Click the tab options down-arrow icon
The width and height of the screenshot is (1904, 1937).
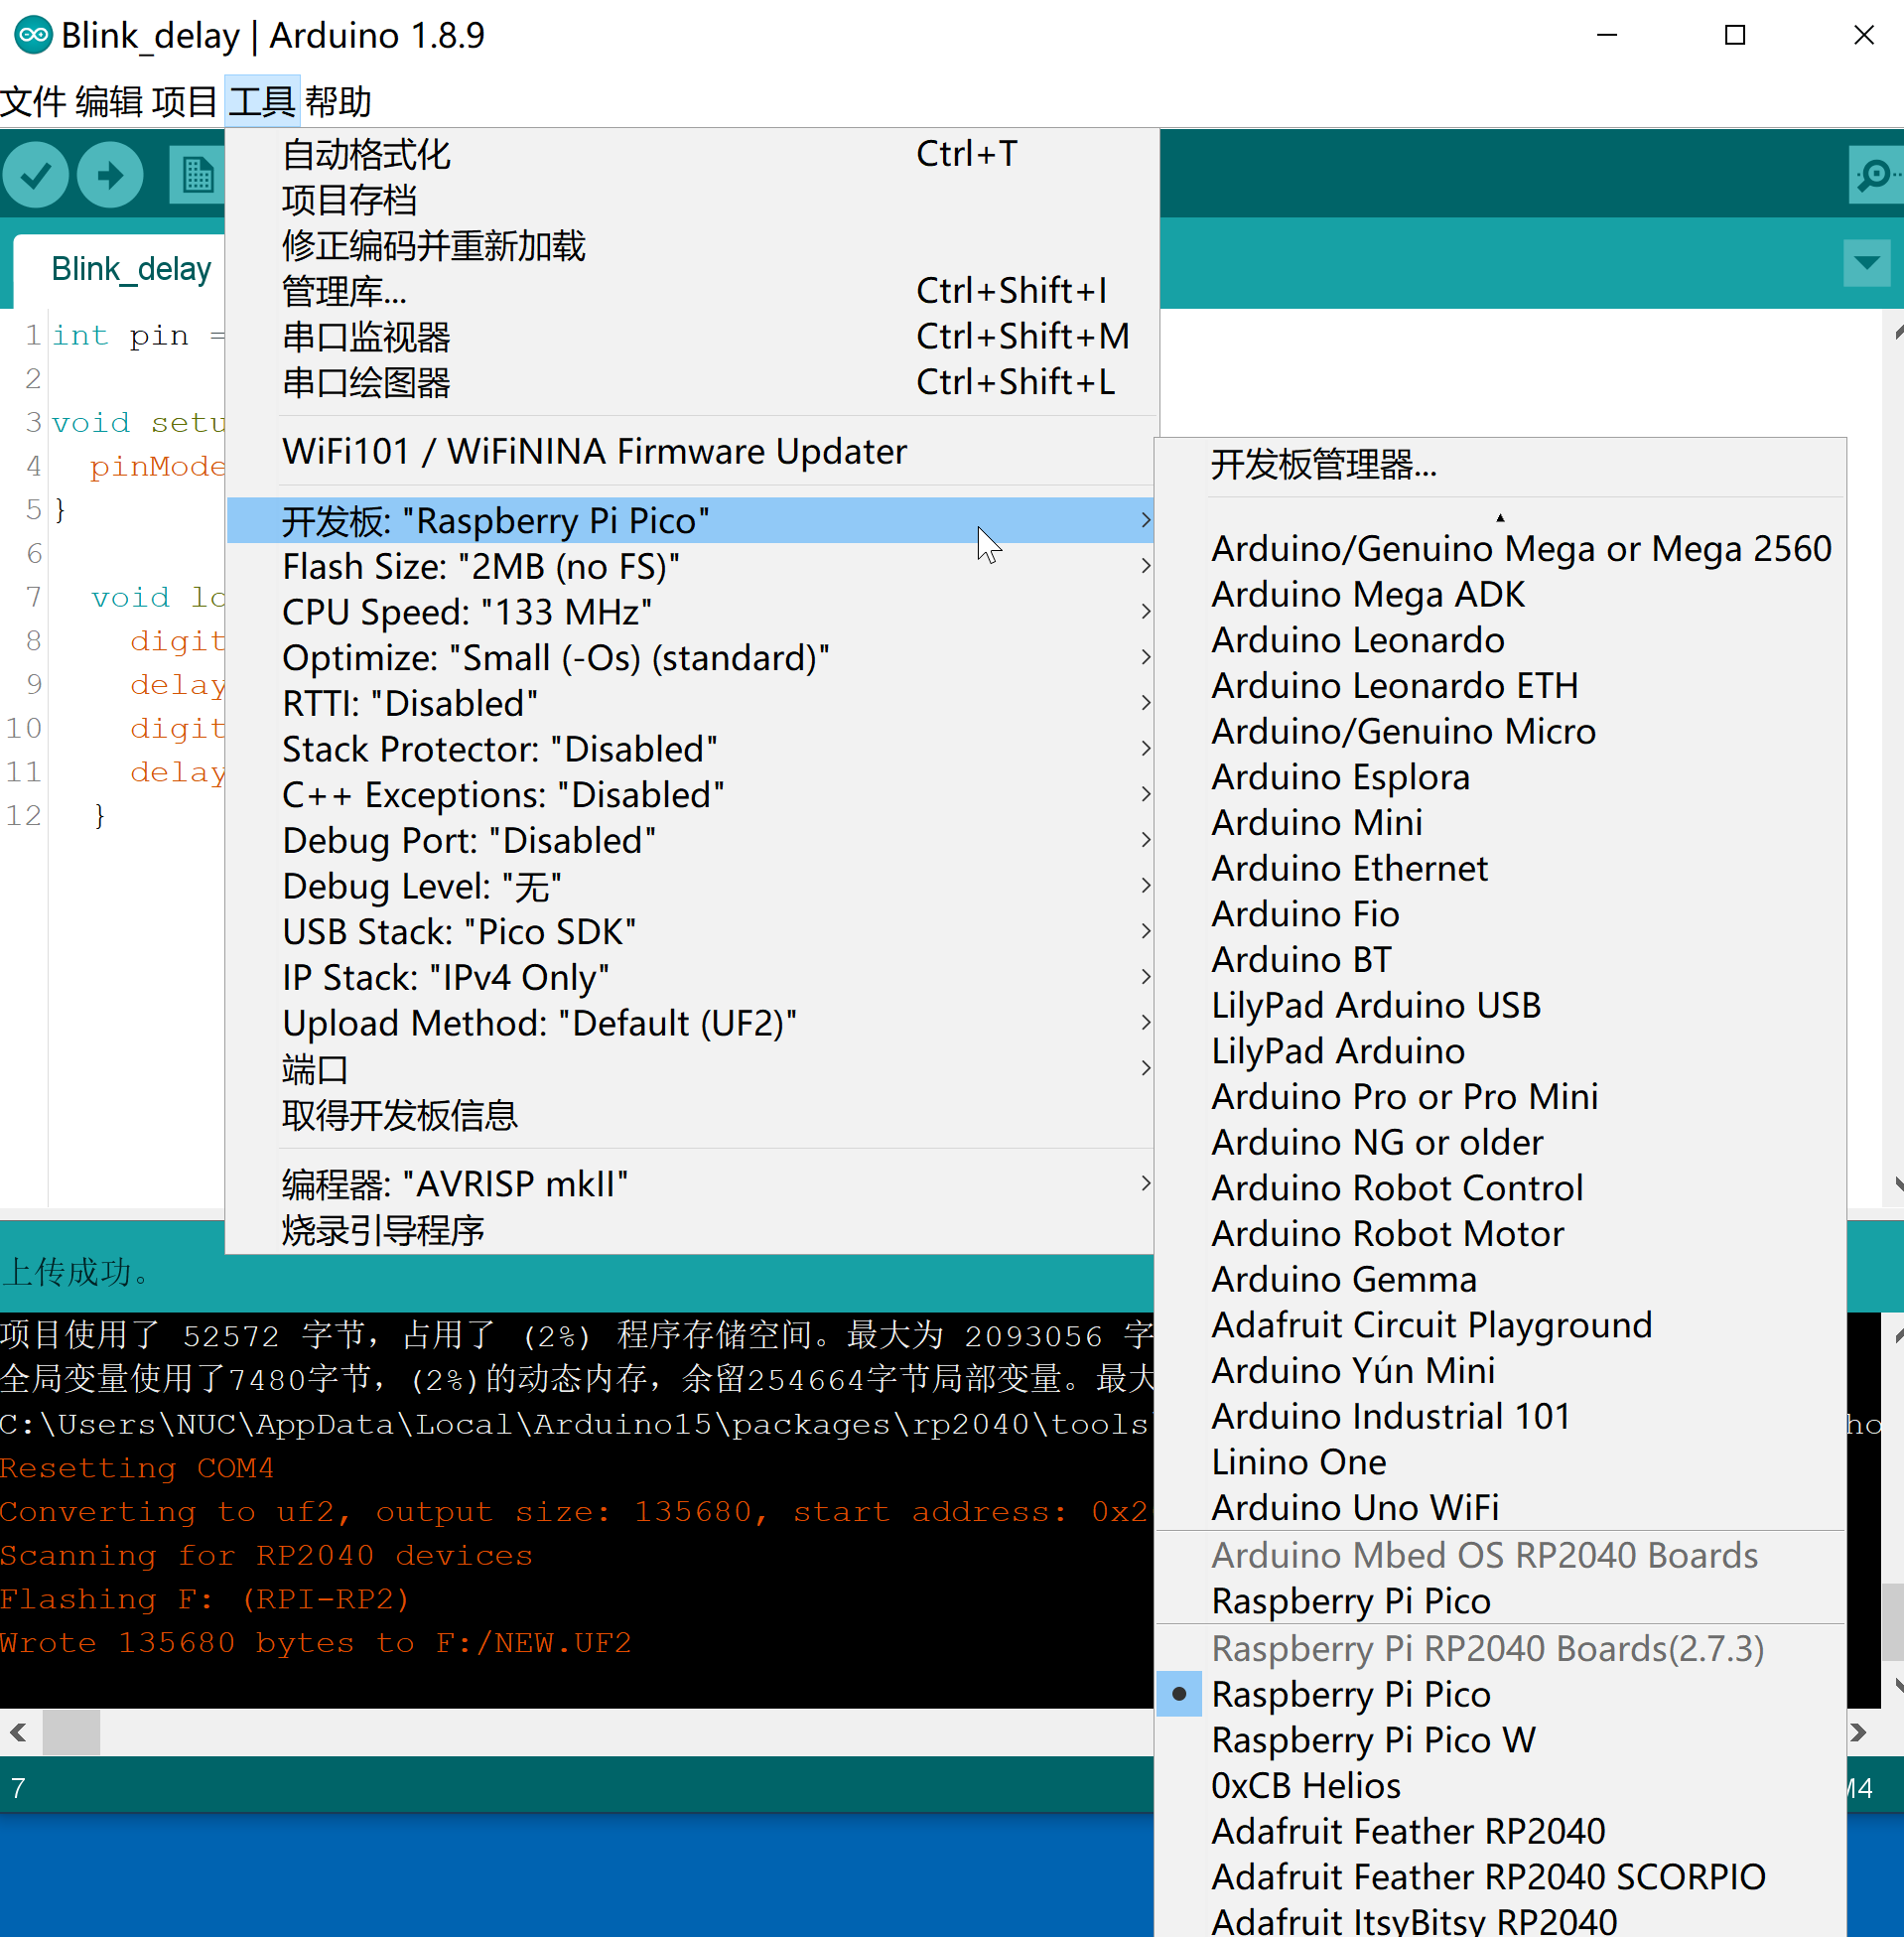point(1866,264)
